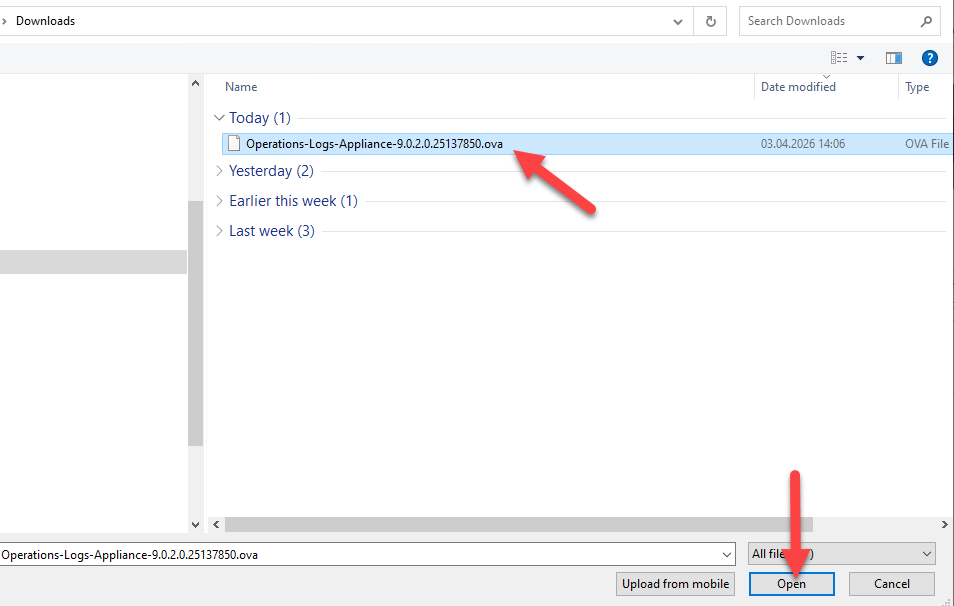This screenshot has height=606, width=954.
Task: Click the Upload from mobile button
Action: click(675, 584)
